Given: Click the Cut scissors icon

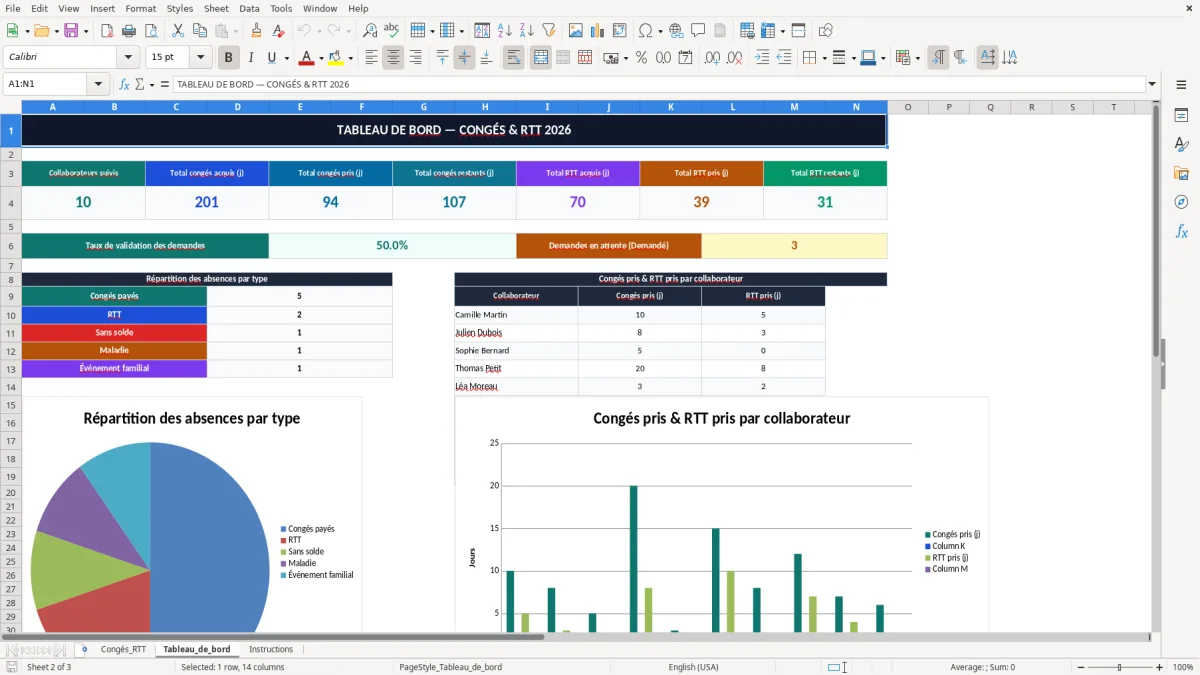Looking at the screenshot, I should [178, 31].
